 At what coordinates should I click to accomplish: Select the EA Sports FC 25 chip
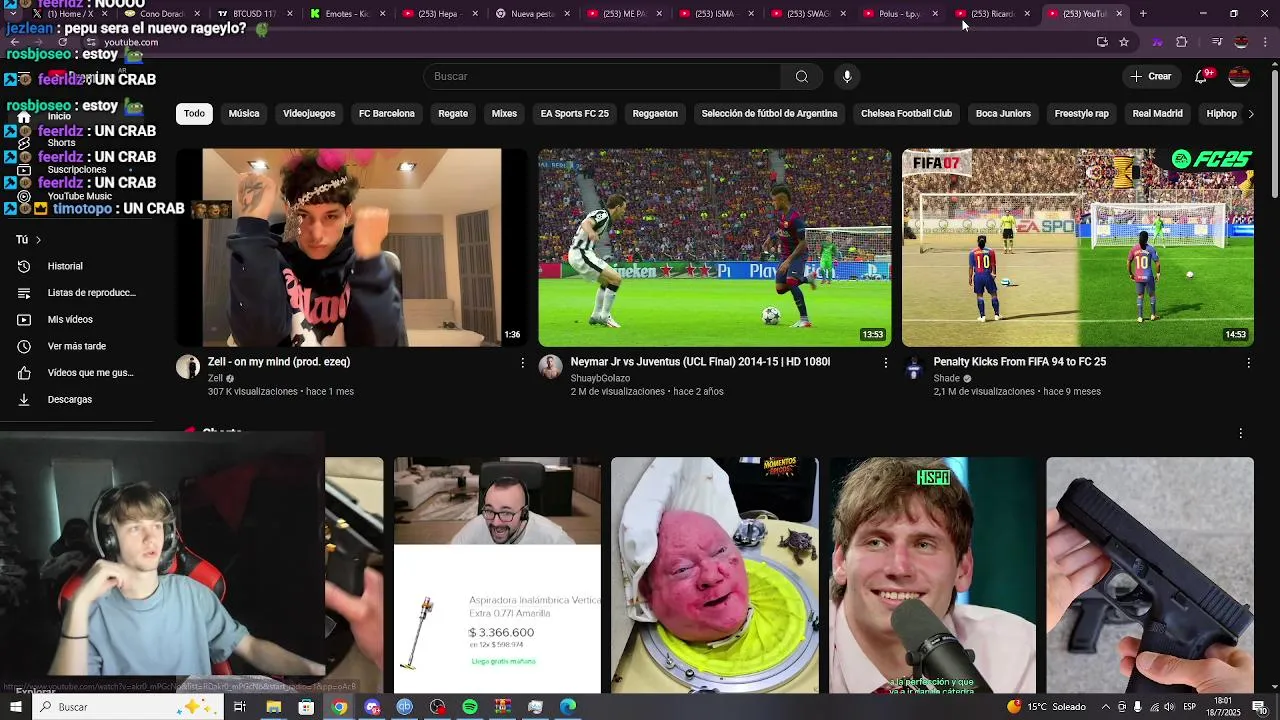(x=575, y=114)
